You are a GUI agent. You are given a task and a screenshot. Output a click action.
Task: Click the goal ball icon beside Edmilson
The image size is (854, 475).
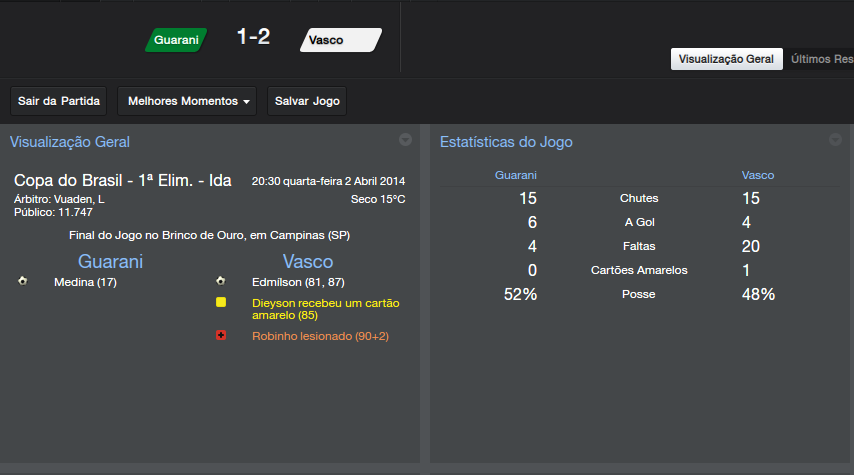pyautogui.click(x=220, y=282)
